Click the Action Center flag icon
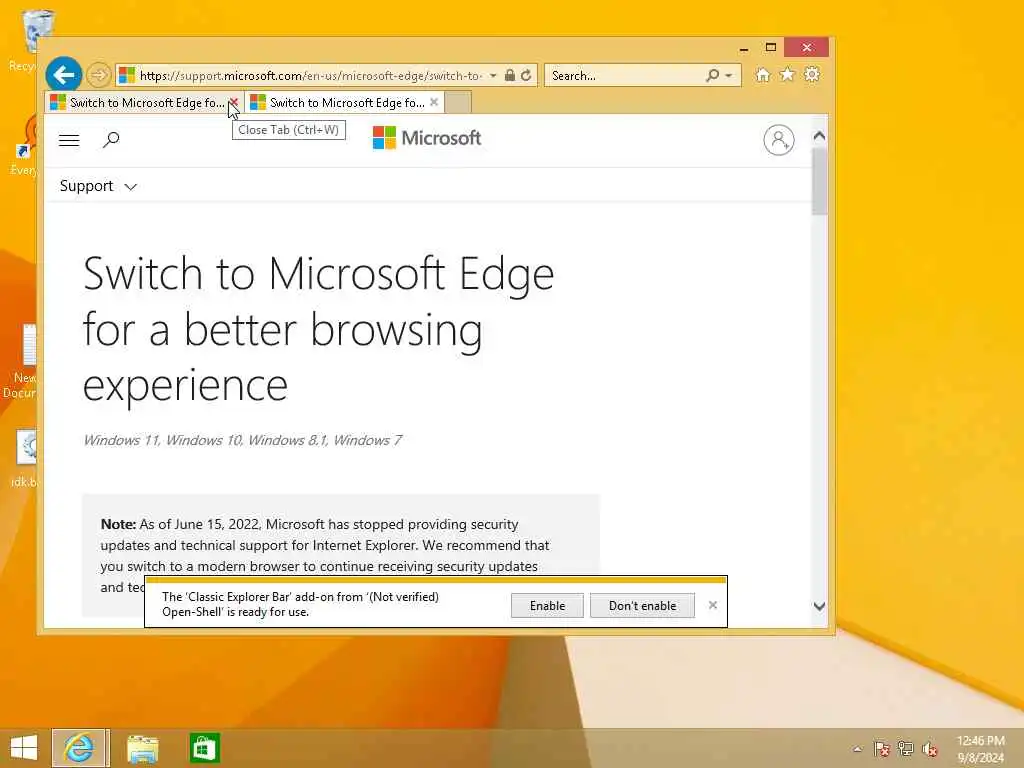1024x768 pixels. (x=881, y=749)
